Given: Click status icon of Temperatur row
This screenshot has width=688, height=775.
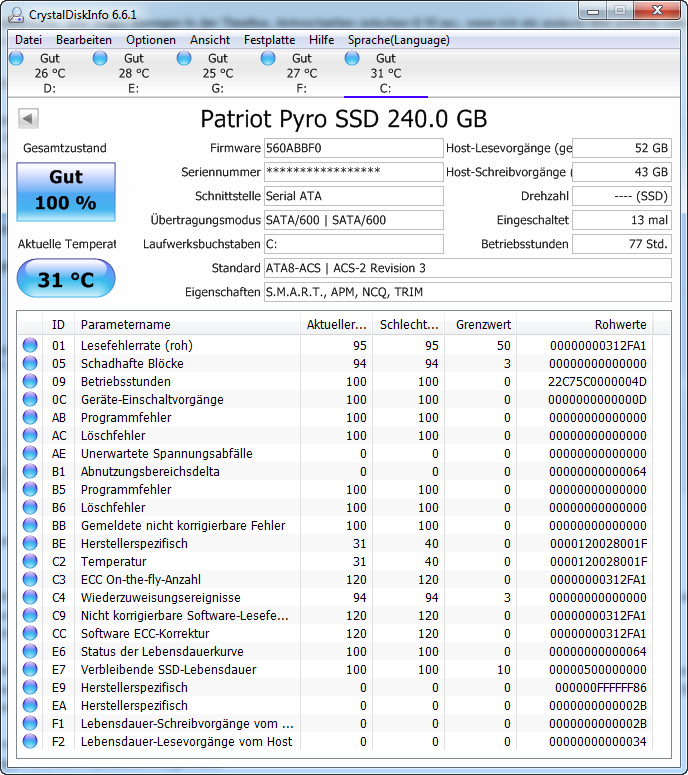Looking at the screenshot, I should coord(30,562).
